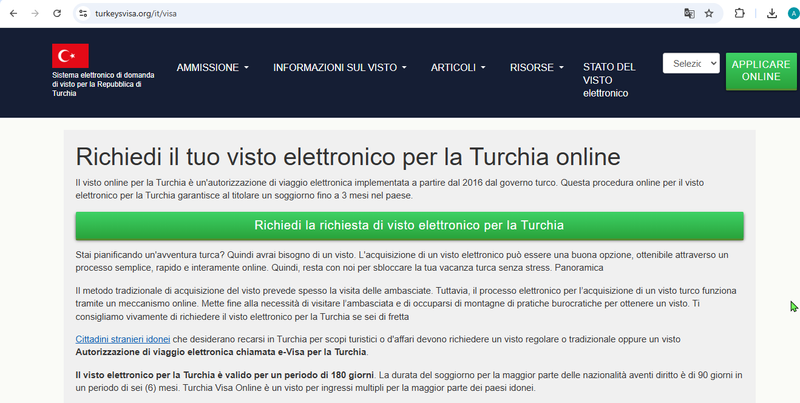The image size is (800, 403).
Task: Click the browser forward arrow
Action: tap(34, 14)
